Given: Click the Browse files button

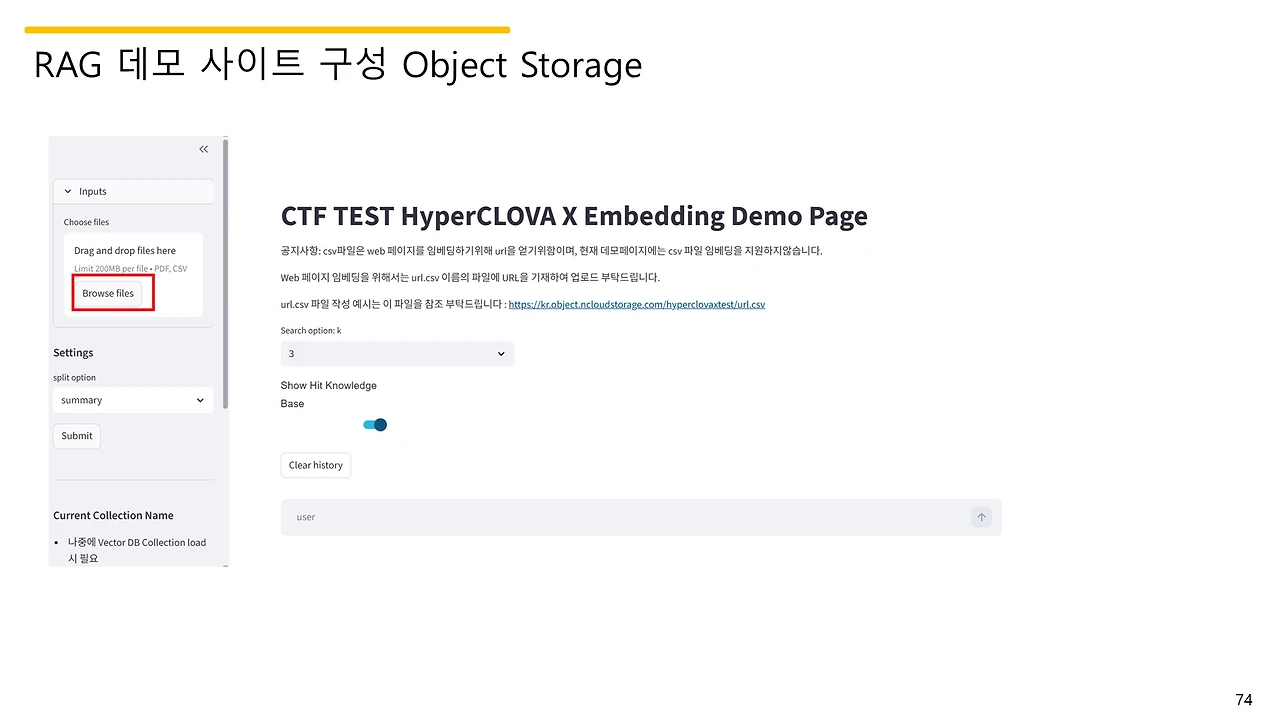Looking at the screenshot, I should pos(108,293).
